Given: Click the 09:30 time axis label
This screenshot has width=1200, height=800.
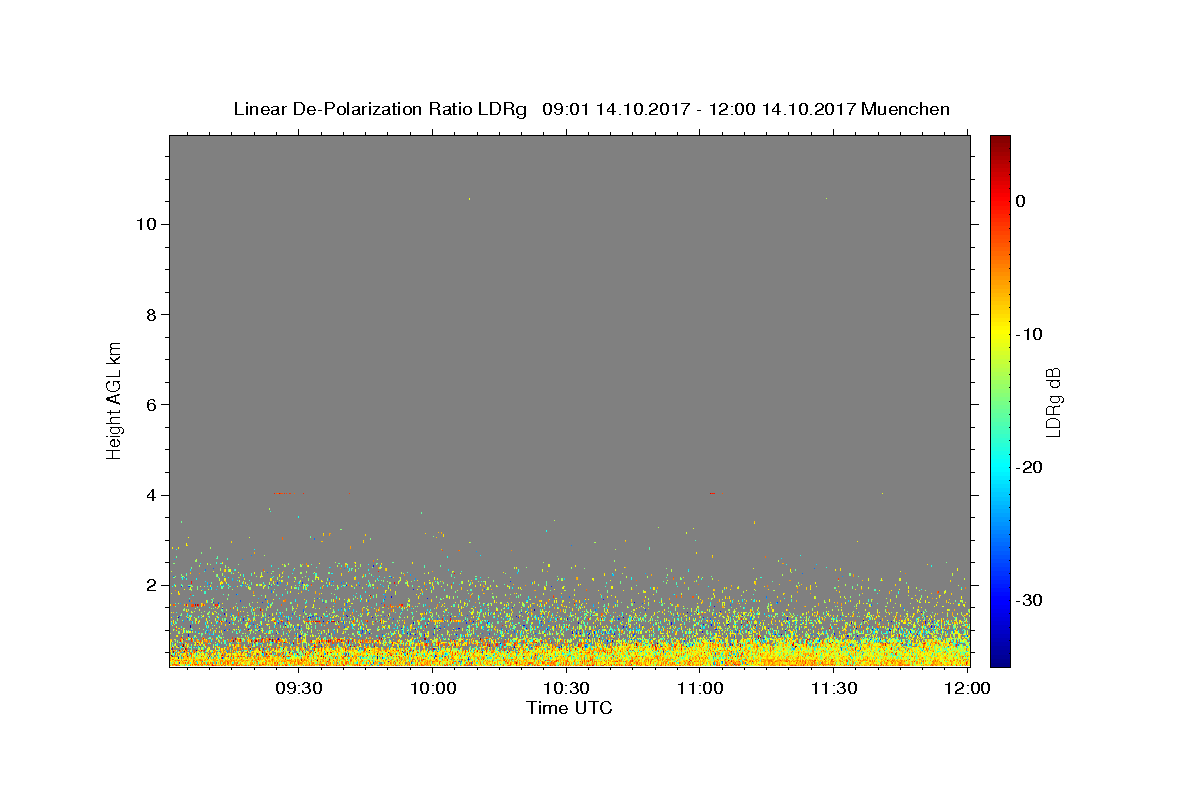Looking at the screenshot, I should (x=299, y=689).
